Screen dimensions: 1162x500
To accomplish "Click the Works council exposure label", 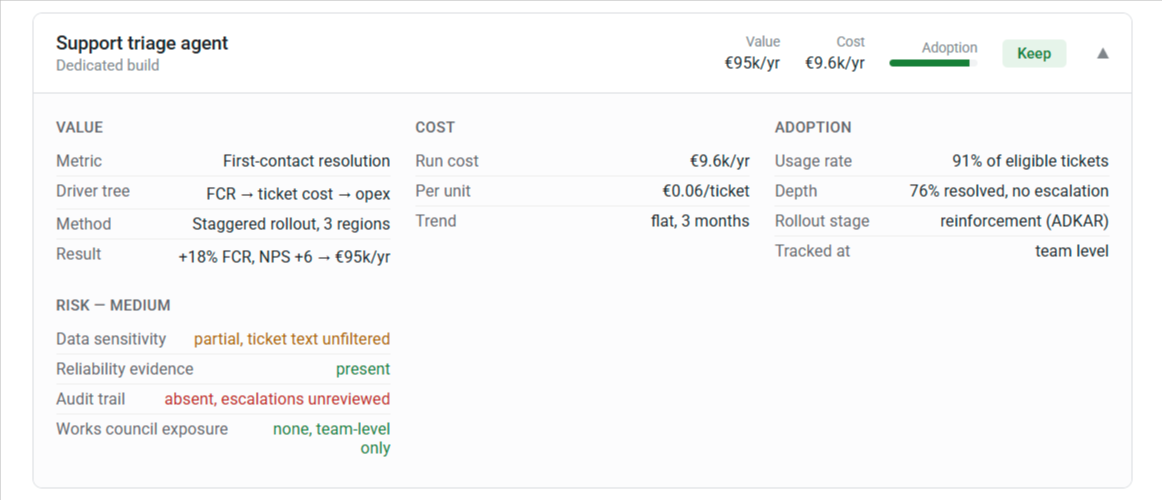I will 142,429.
